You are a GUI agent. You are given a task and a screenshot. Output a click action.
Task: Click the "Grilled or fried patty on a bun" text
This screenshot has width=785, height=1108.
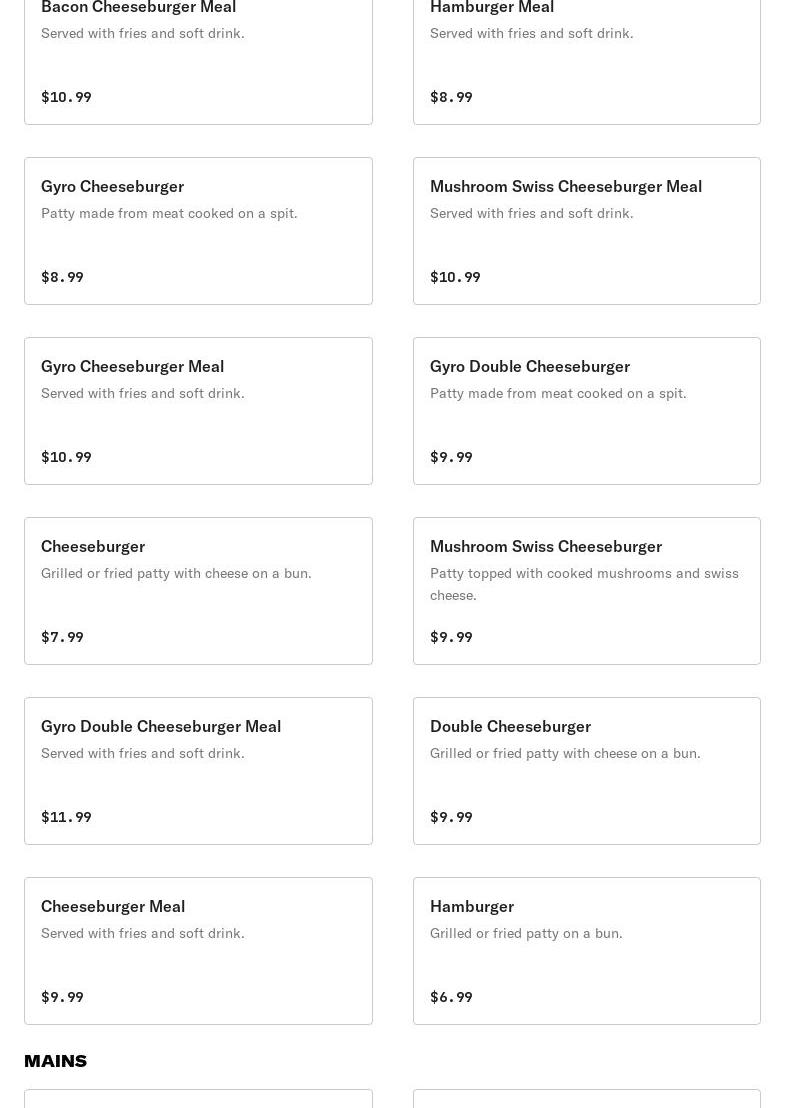[x=526, y=933]
